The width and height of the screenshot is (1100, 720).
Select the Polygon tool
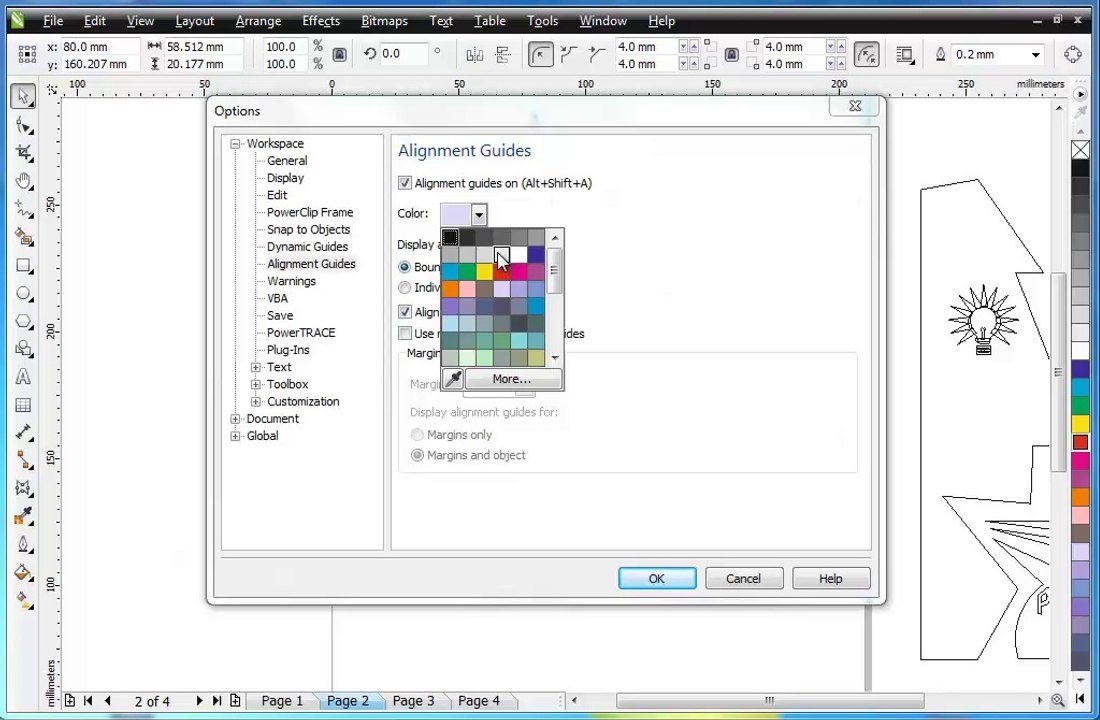pyautogui.click(x=23, y=321)
